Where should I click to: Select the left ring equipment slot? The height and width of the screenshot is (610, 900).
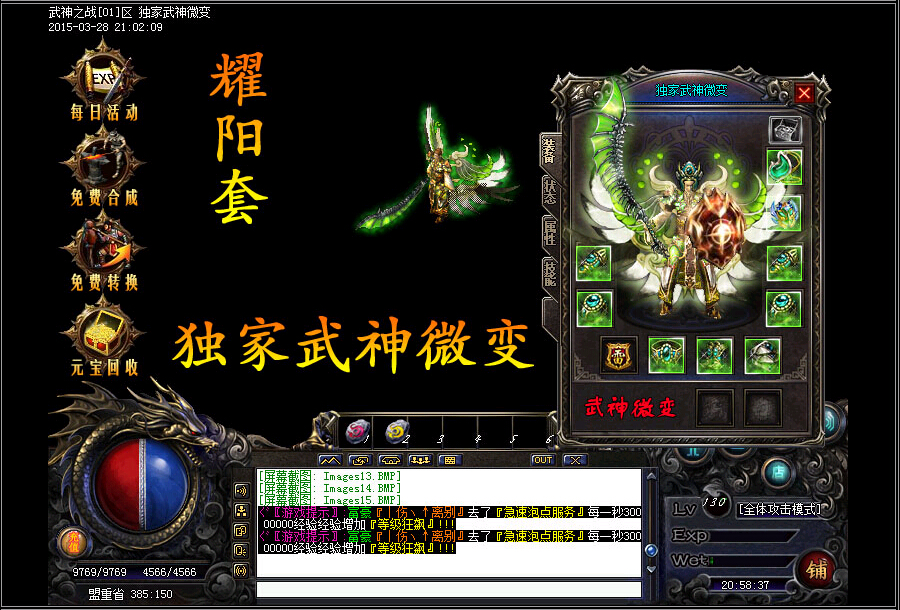[x=593, y=309]
